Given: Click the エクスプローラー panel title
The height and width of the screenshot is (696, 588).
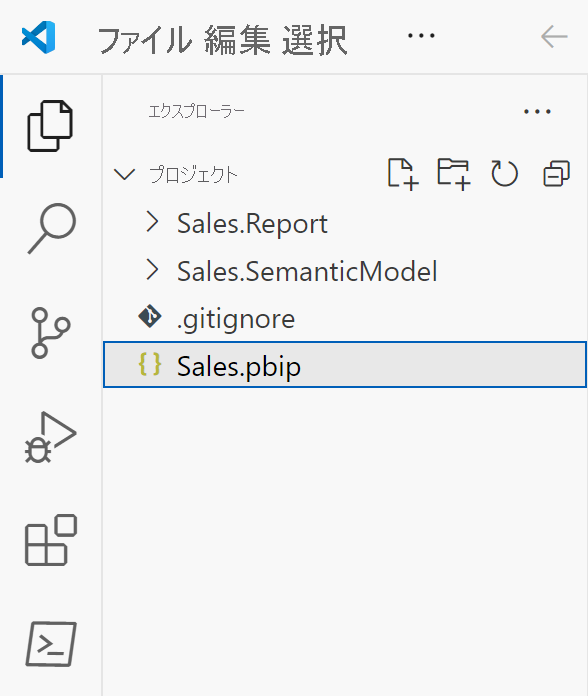Looking at the screenshot, I should 196,111.
